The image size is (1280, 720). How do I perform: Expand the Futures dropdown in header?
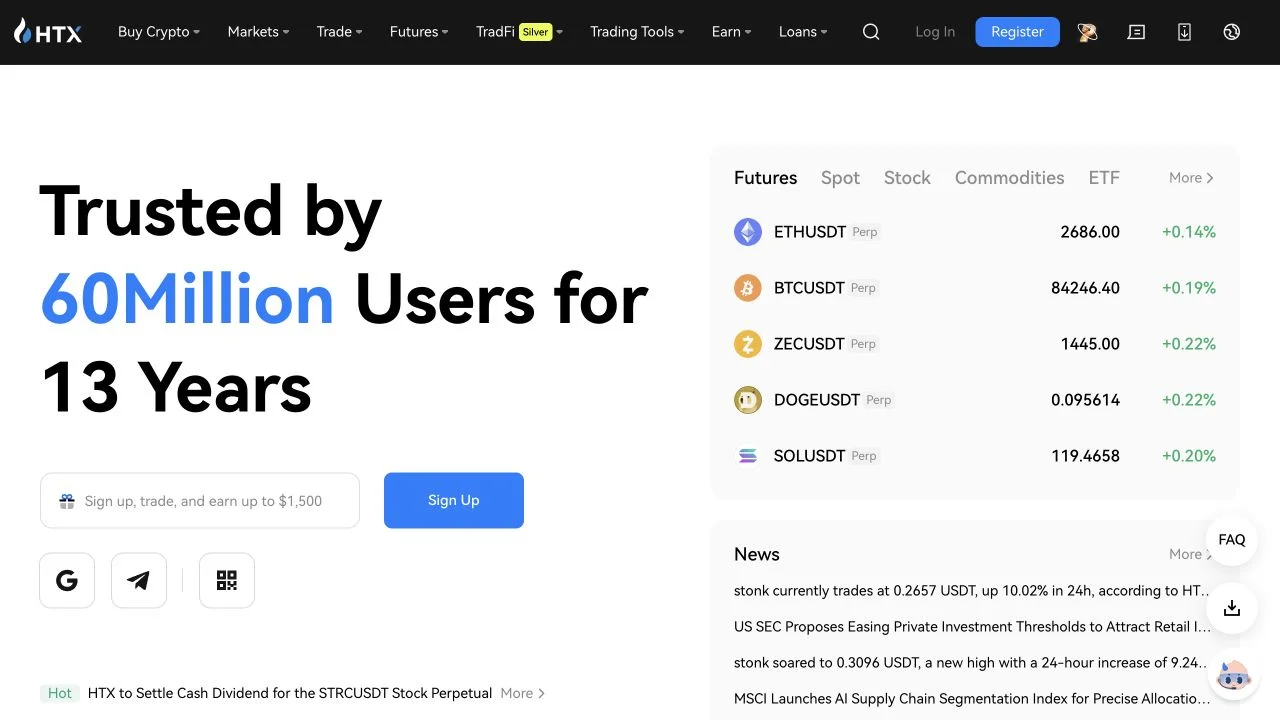point(419,32)
